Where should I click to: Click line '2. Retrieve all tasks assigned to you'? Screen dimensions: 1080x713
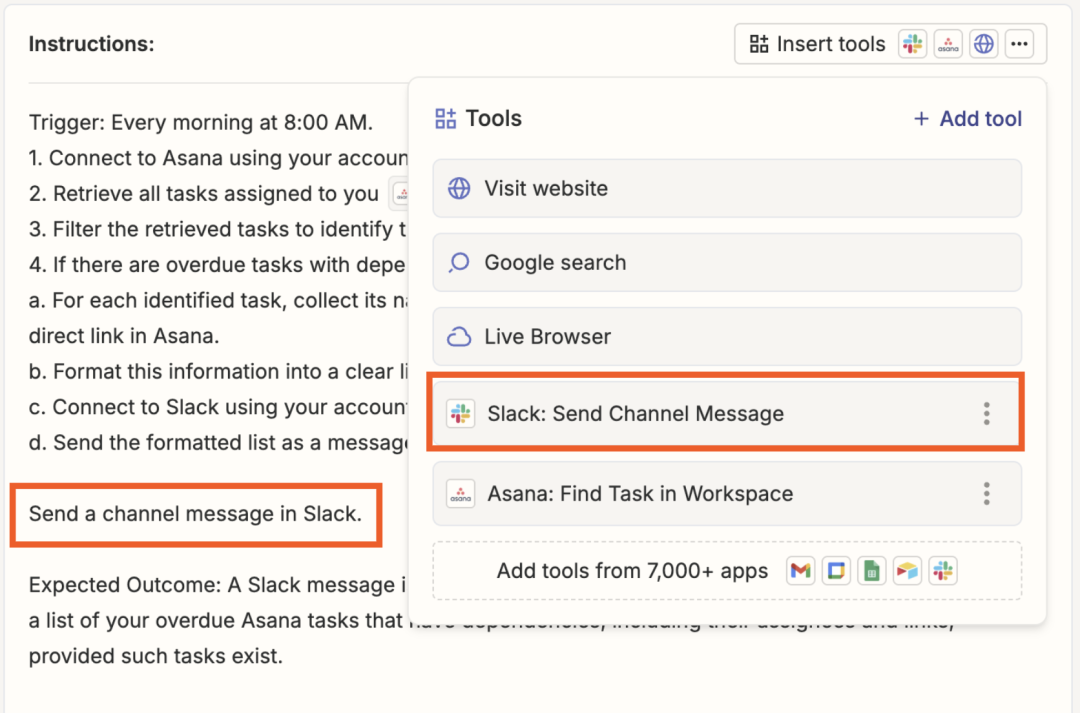(204, 194)
